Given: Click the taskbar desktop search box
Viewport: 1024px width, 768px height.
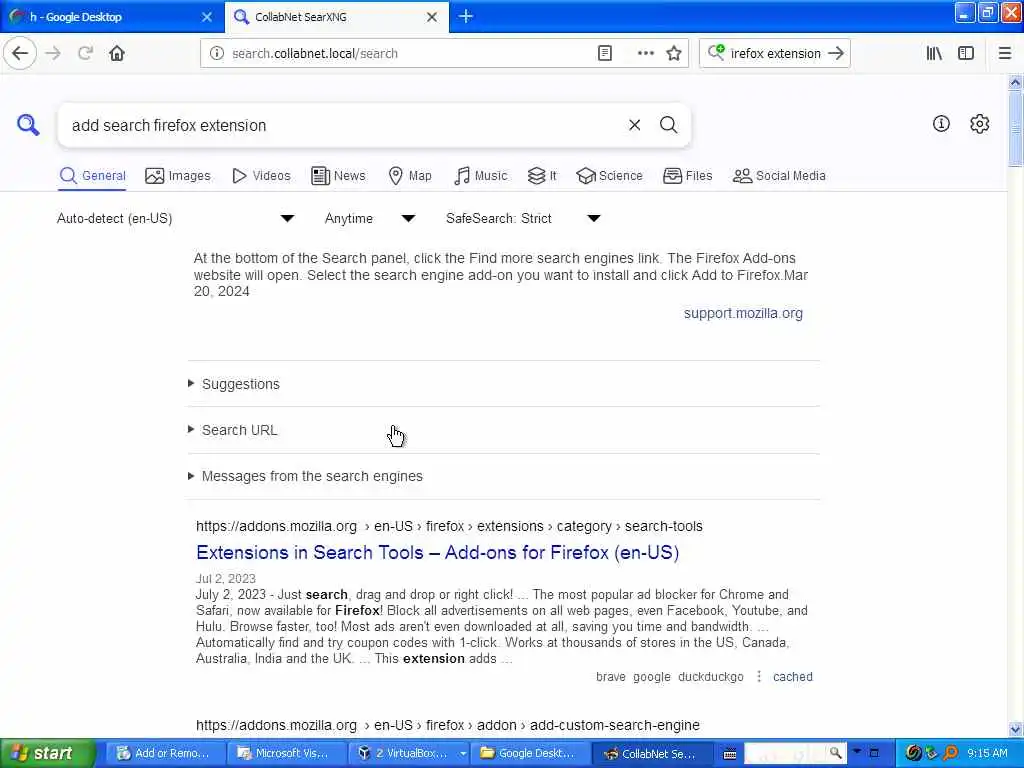Looking at the screenshot, I should click(786, 753).
